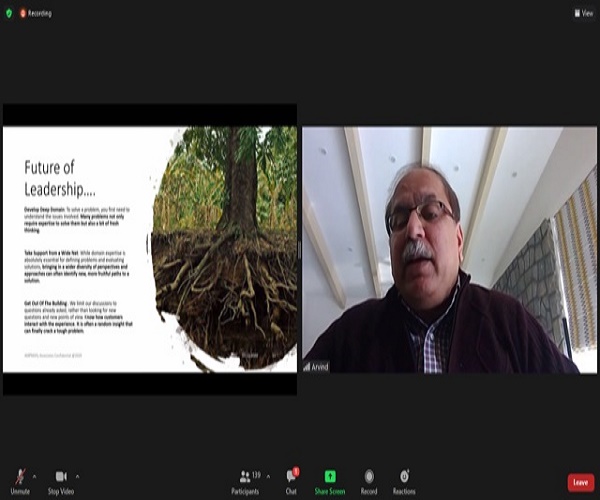Open the Reactions menu
The height and width of the screenshot is (500, 600).
[x=404, y=482]
